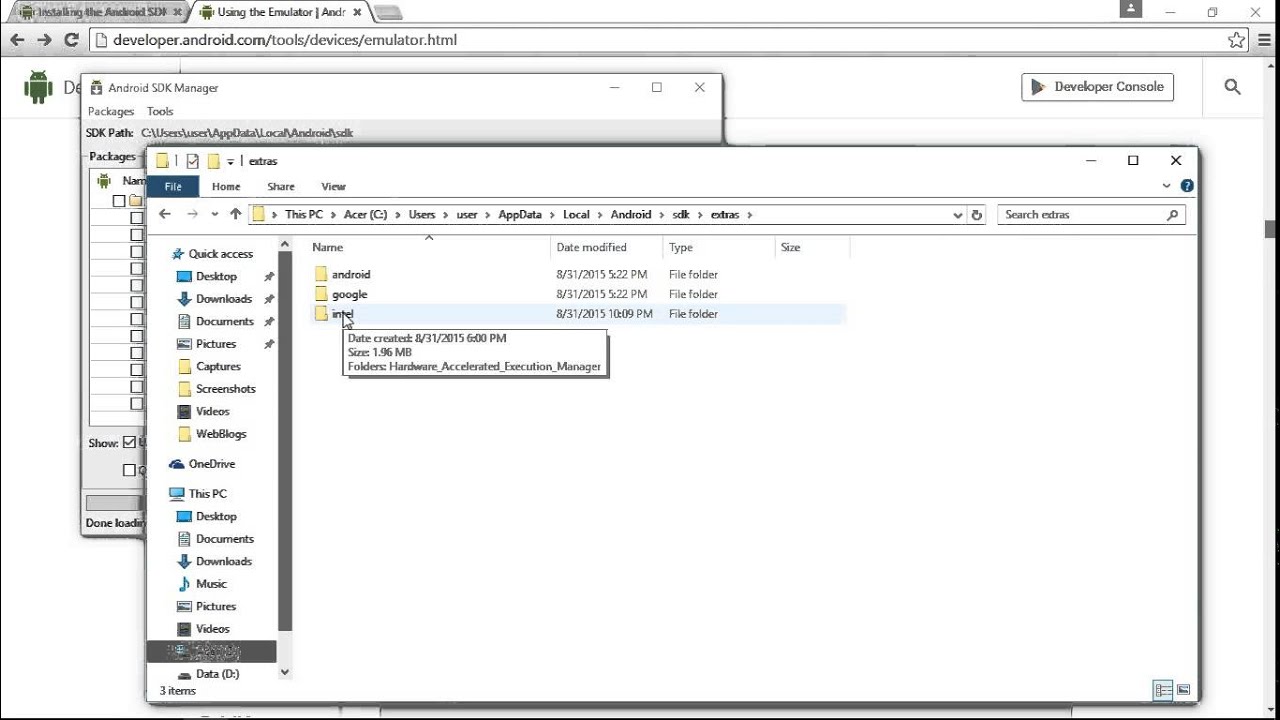This screenshot has height=720, width=1280.
Task: Expand the Explorer ribbon chevron
Action: click(x=1166, y=186)
